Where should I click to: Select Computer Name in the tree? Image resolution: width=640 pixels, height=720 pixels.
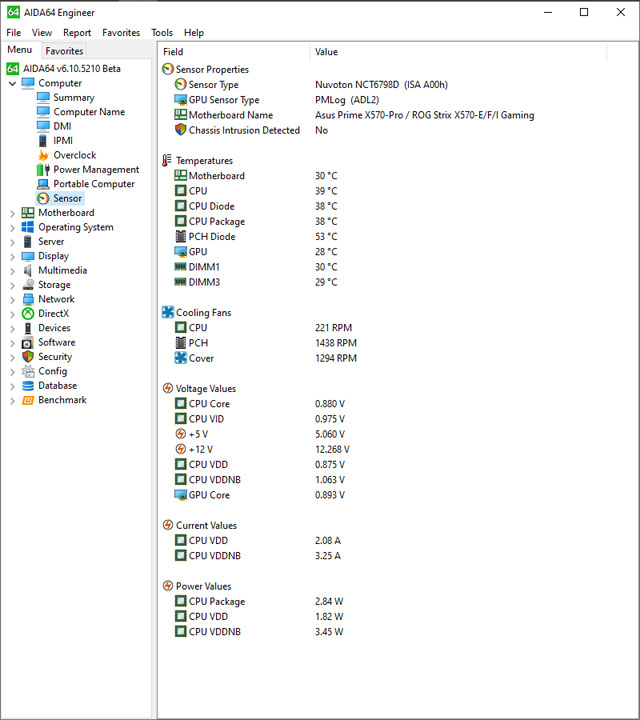(89, 112)
